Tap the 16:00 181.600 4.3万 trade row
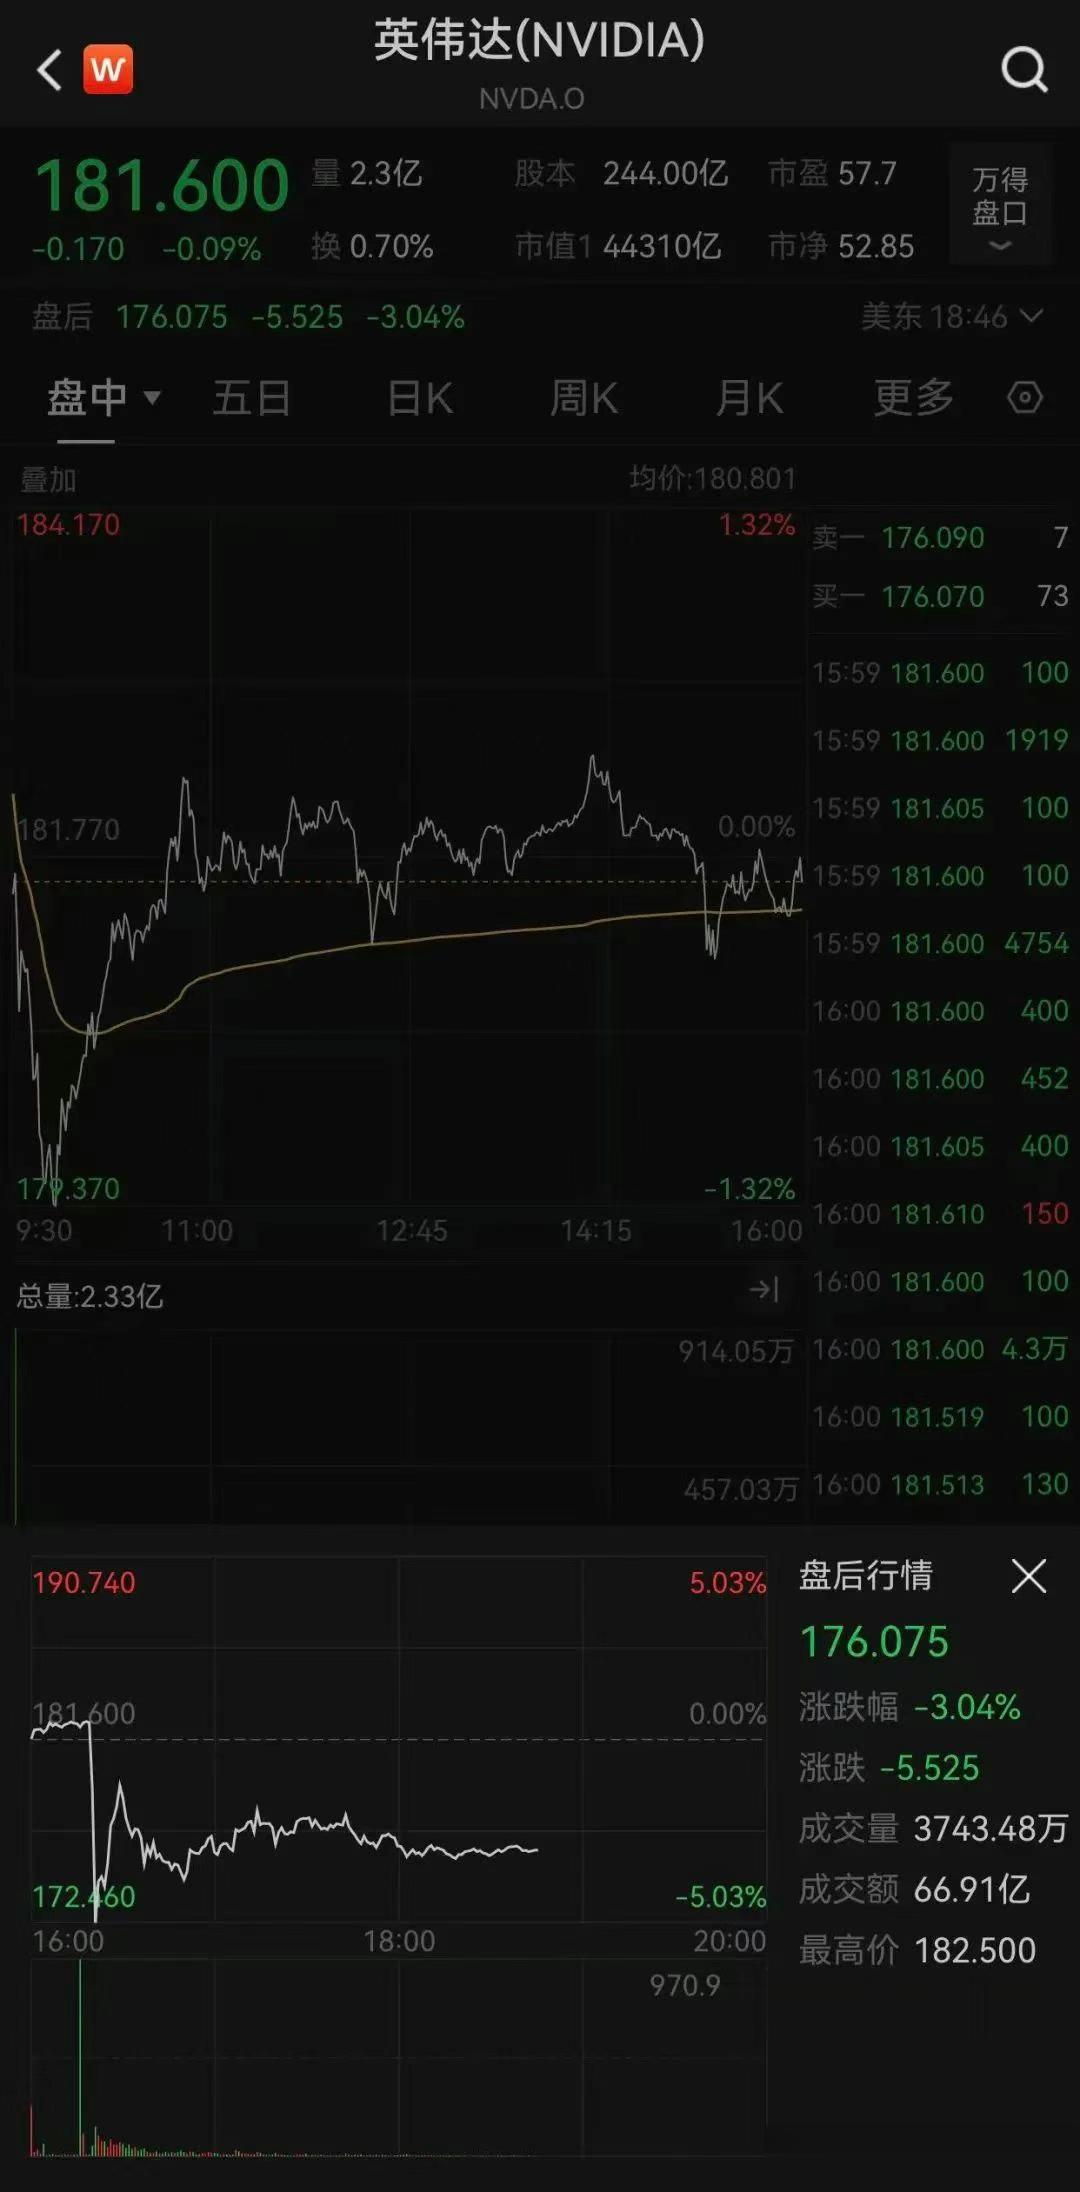 click(941, 1349)
